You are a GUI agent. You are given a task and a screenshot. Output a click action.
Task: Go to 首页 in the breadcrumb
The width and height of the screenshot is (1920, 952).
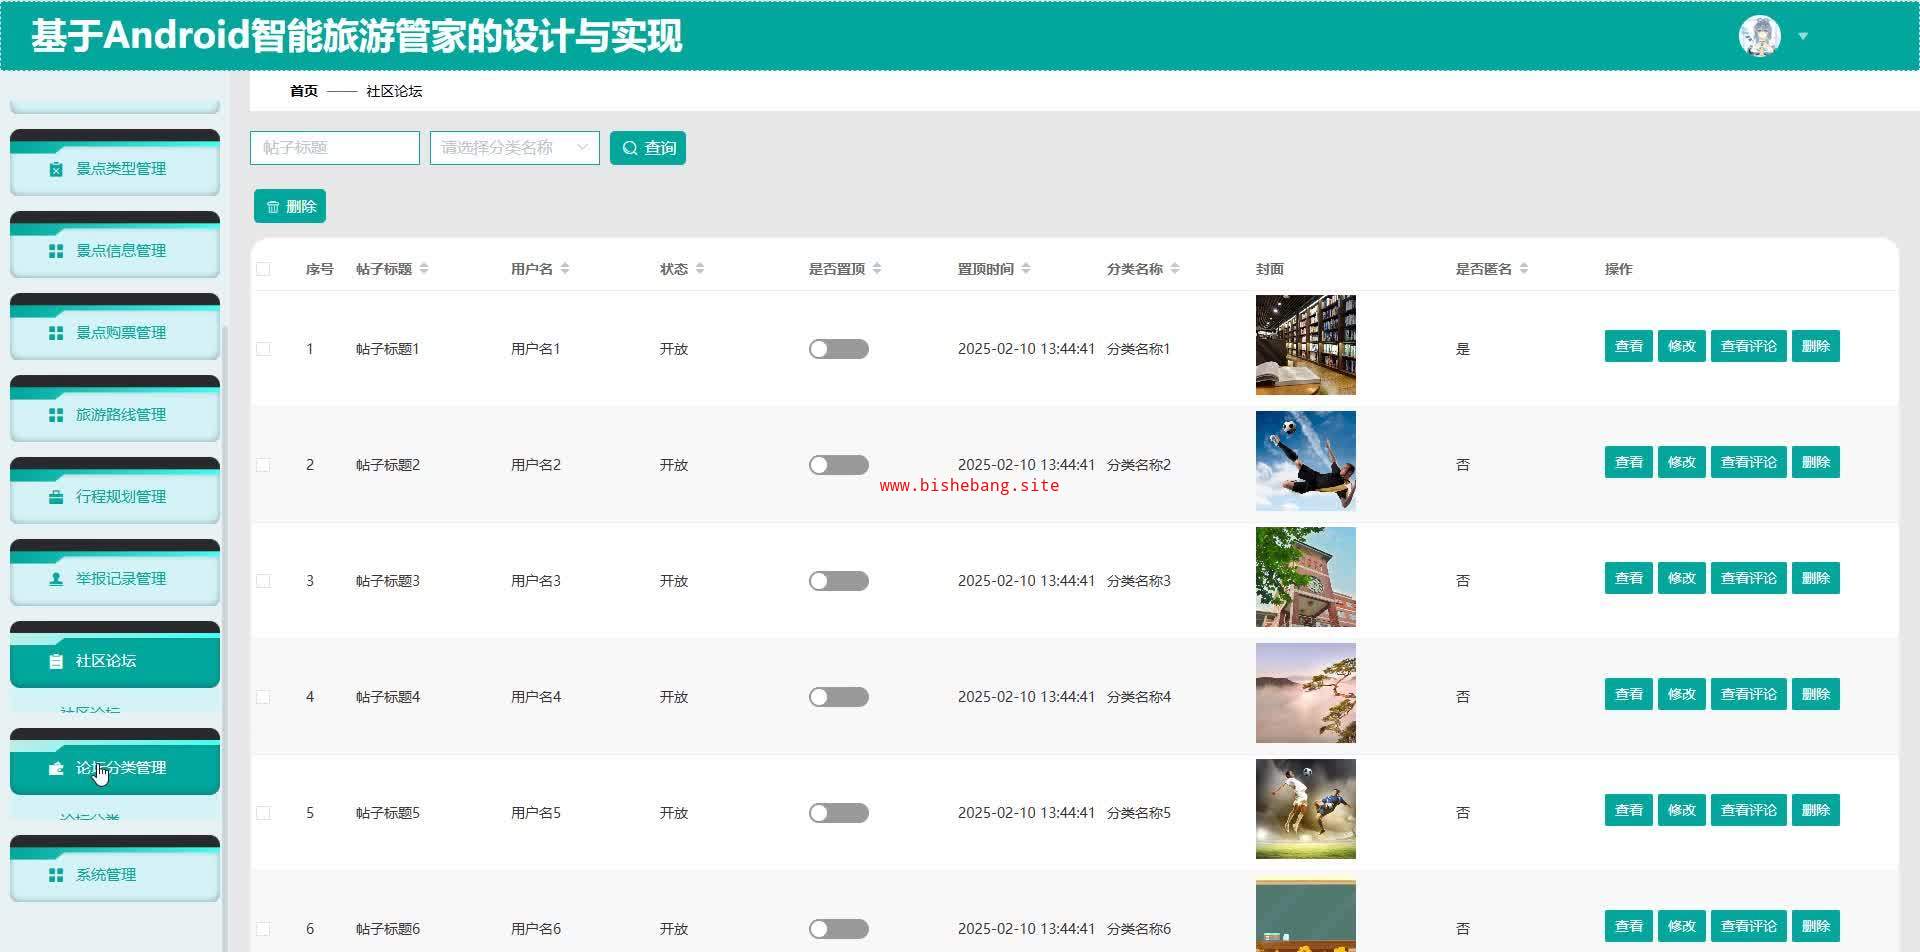click(303, 91)
